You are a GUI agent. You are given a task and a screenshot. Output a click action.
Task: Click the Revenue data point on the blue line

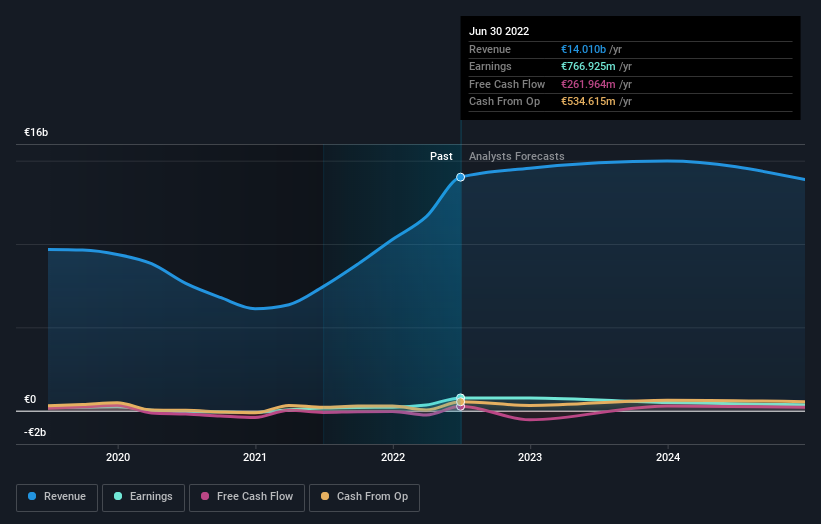[x=460, y=177]
